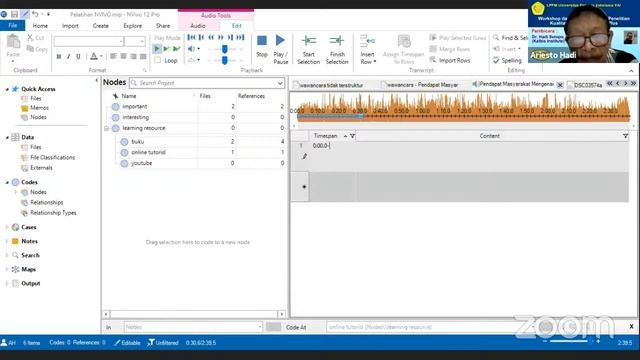
Task: Open Relationship Types under Codes
Action: point(53,213)
